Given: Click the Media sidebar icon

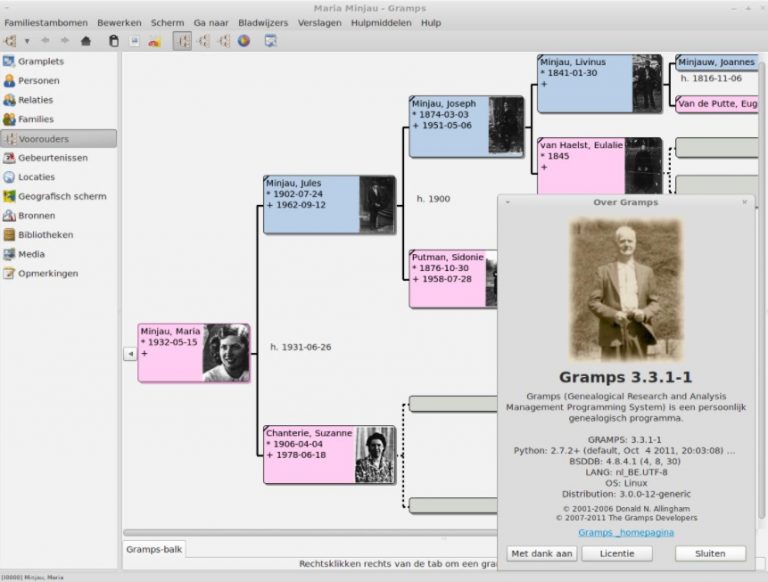Looking at the screenshot, I should pyautogui.click(x=9, y=254).
